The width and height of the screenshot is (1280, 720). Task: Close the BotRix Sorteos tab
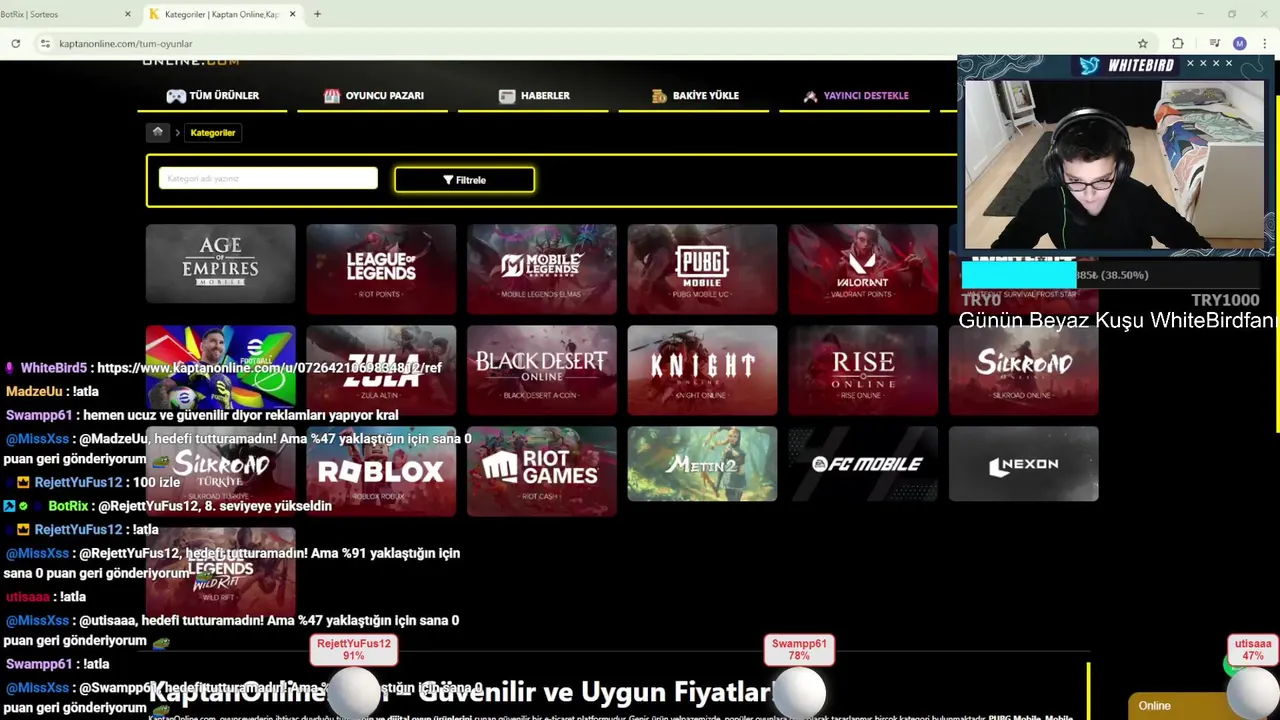pos(127,14)
